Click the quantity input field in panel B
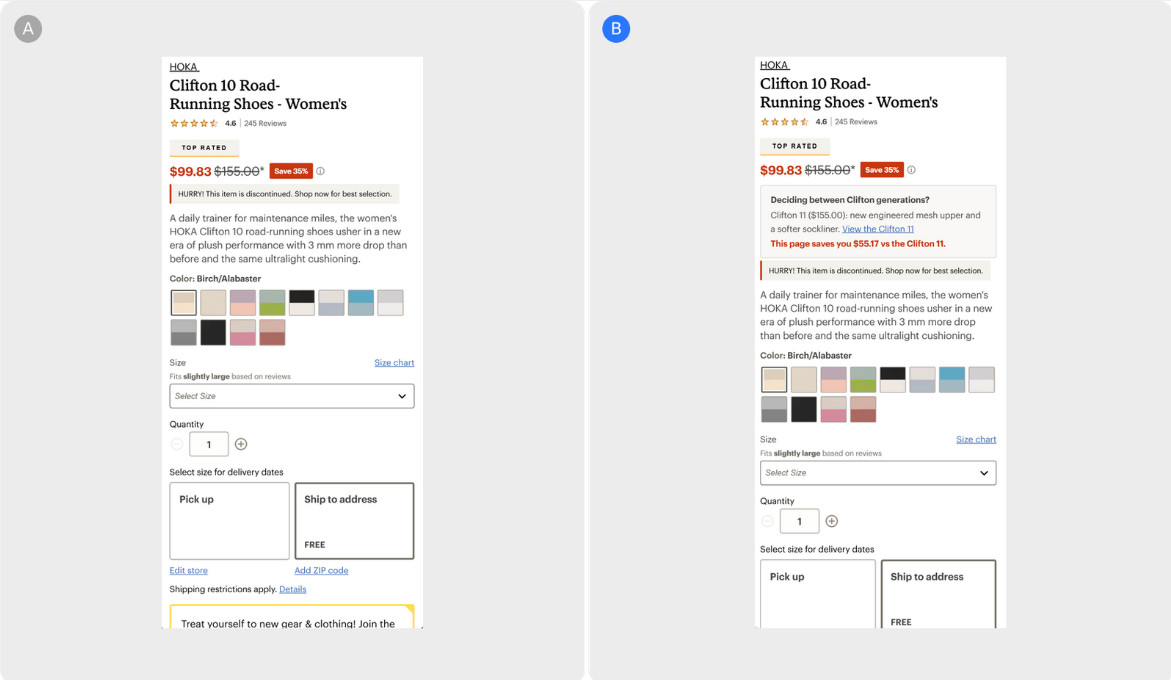 click(x=800, y=521)
